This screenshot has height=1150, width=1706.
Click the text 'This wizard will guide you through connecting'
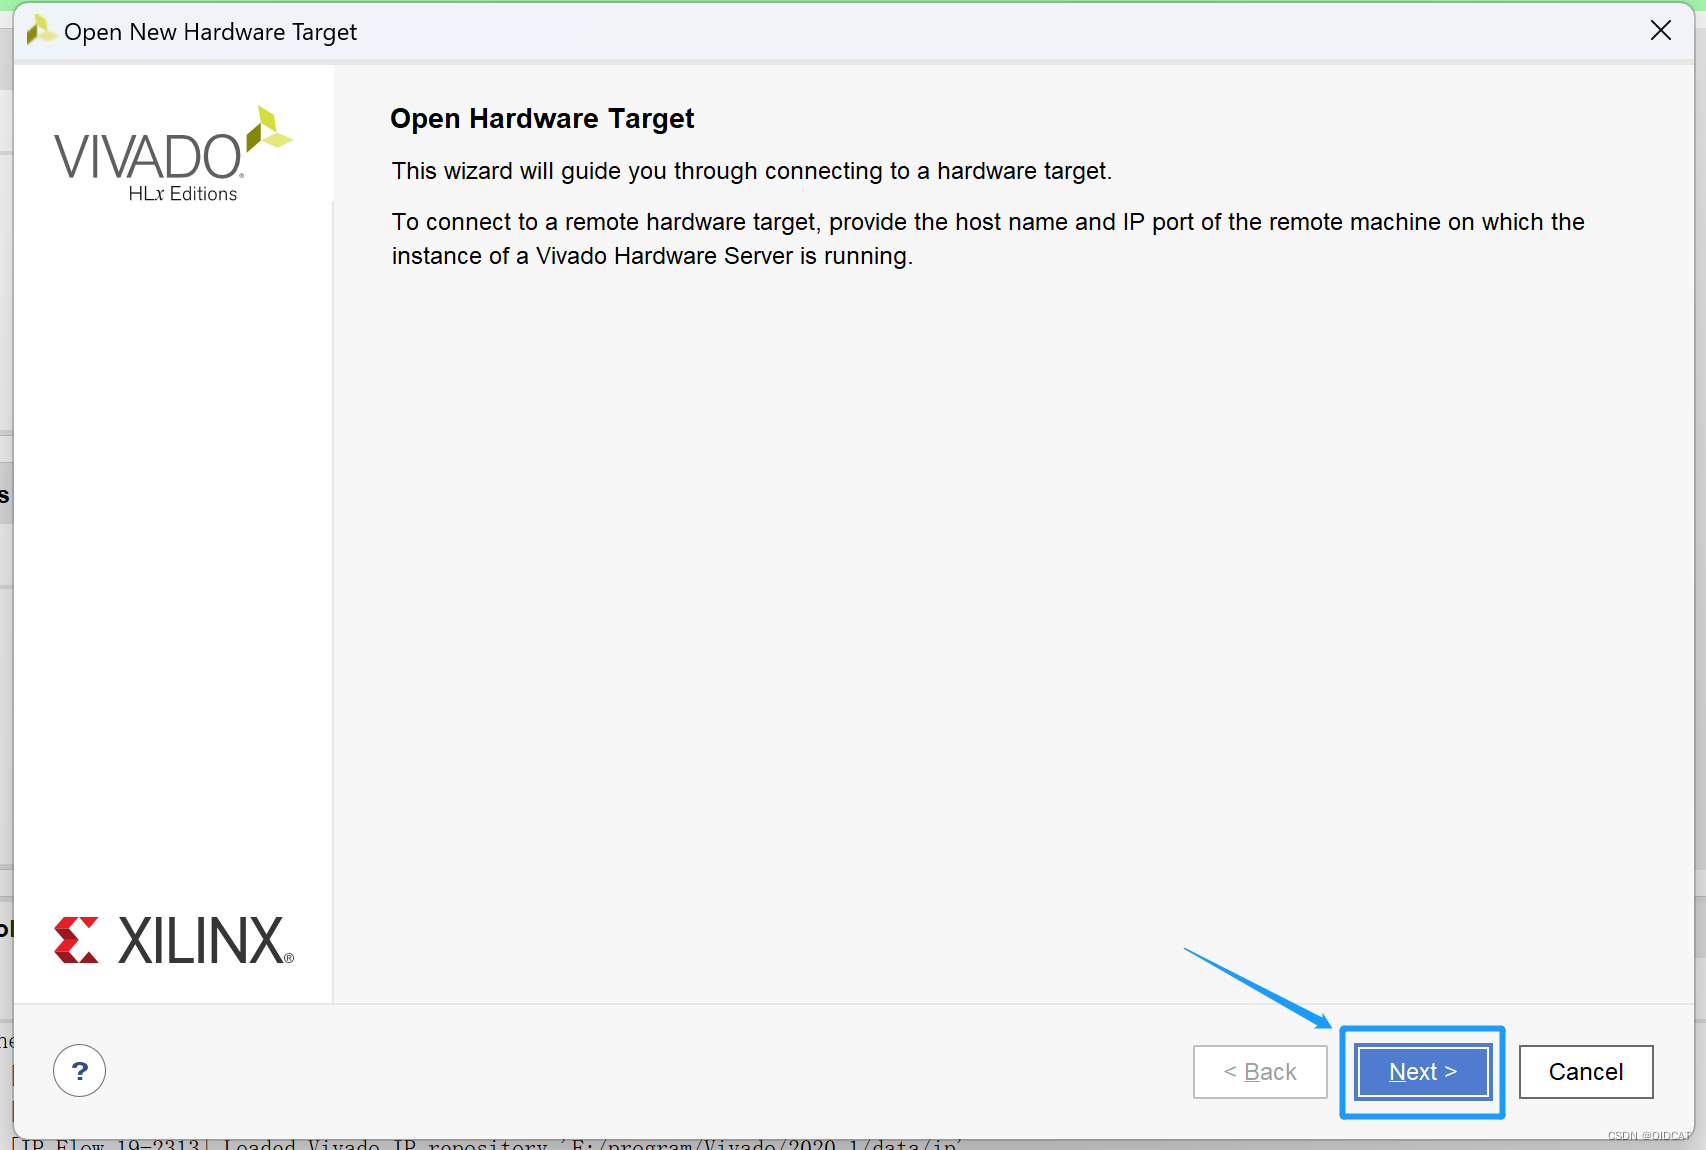point(626,171)
